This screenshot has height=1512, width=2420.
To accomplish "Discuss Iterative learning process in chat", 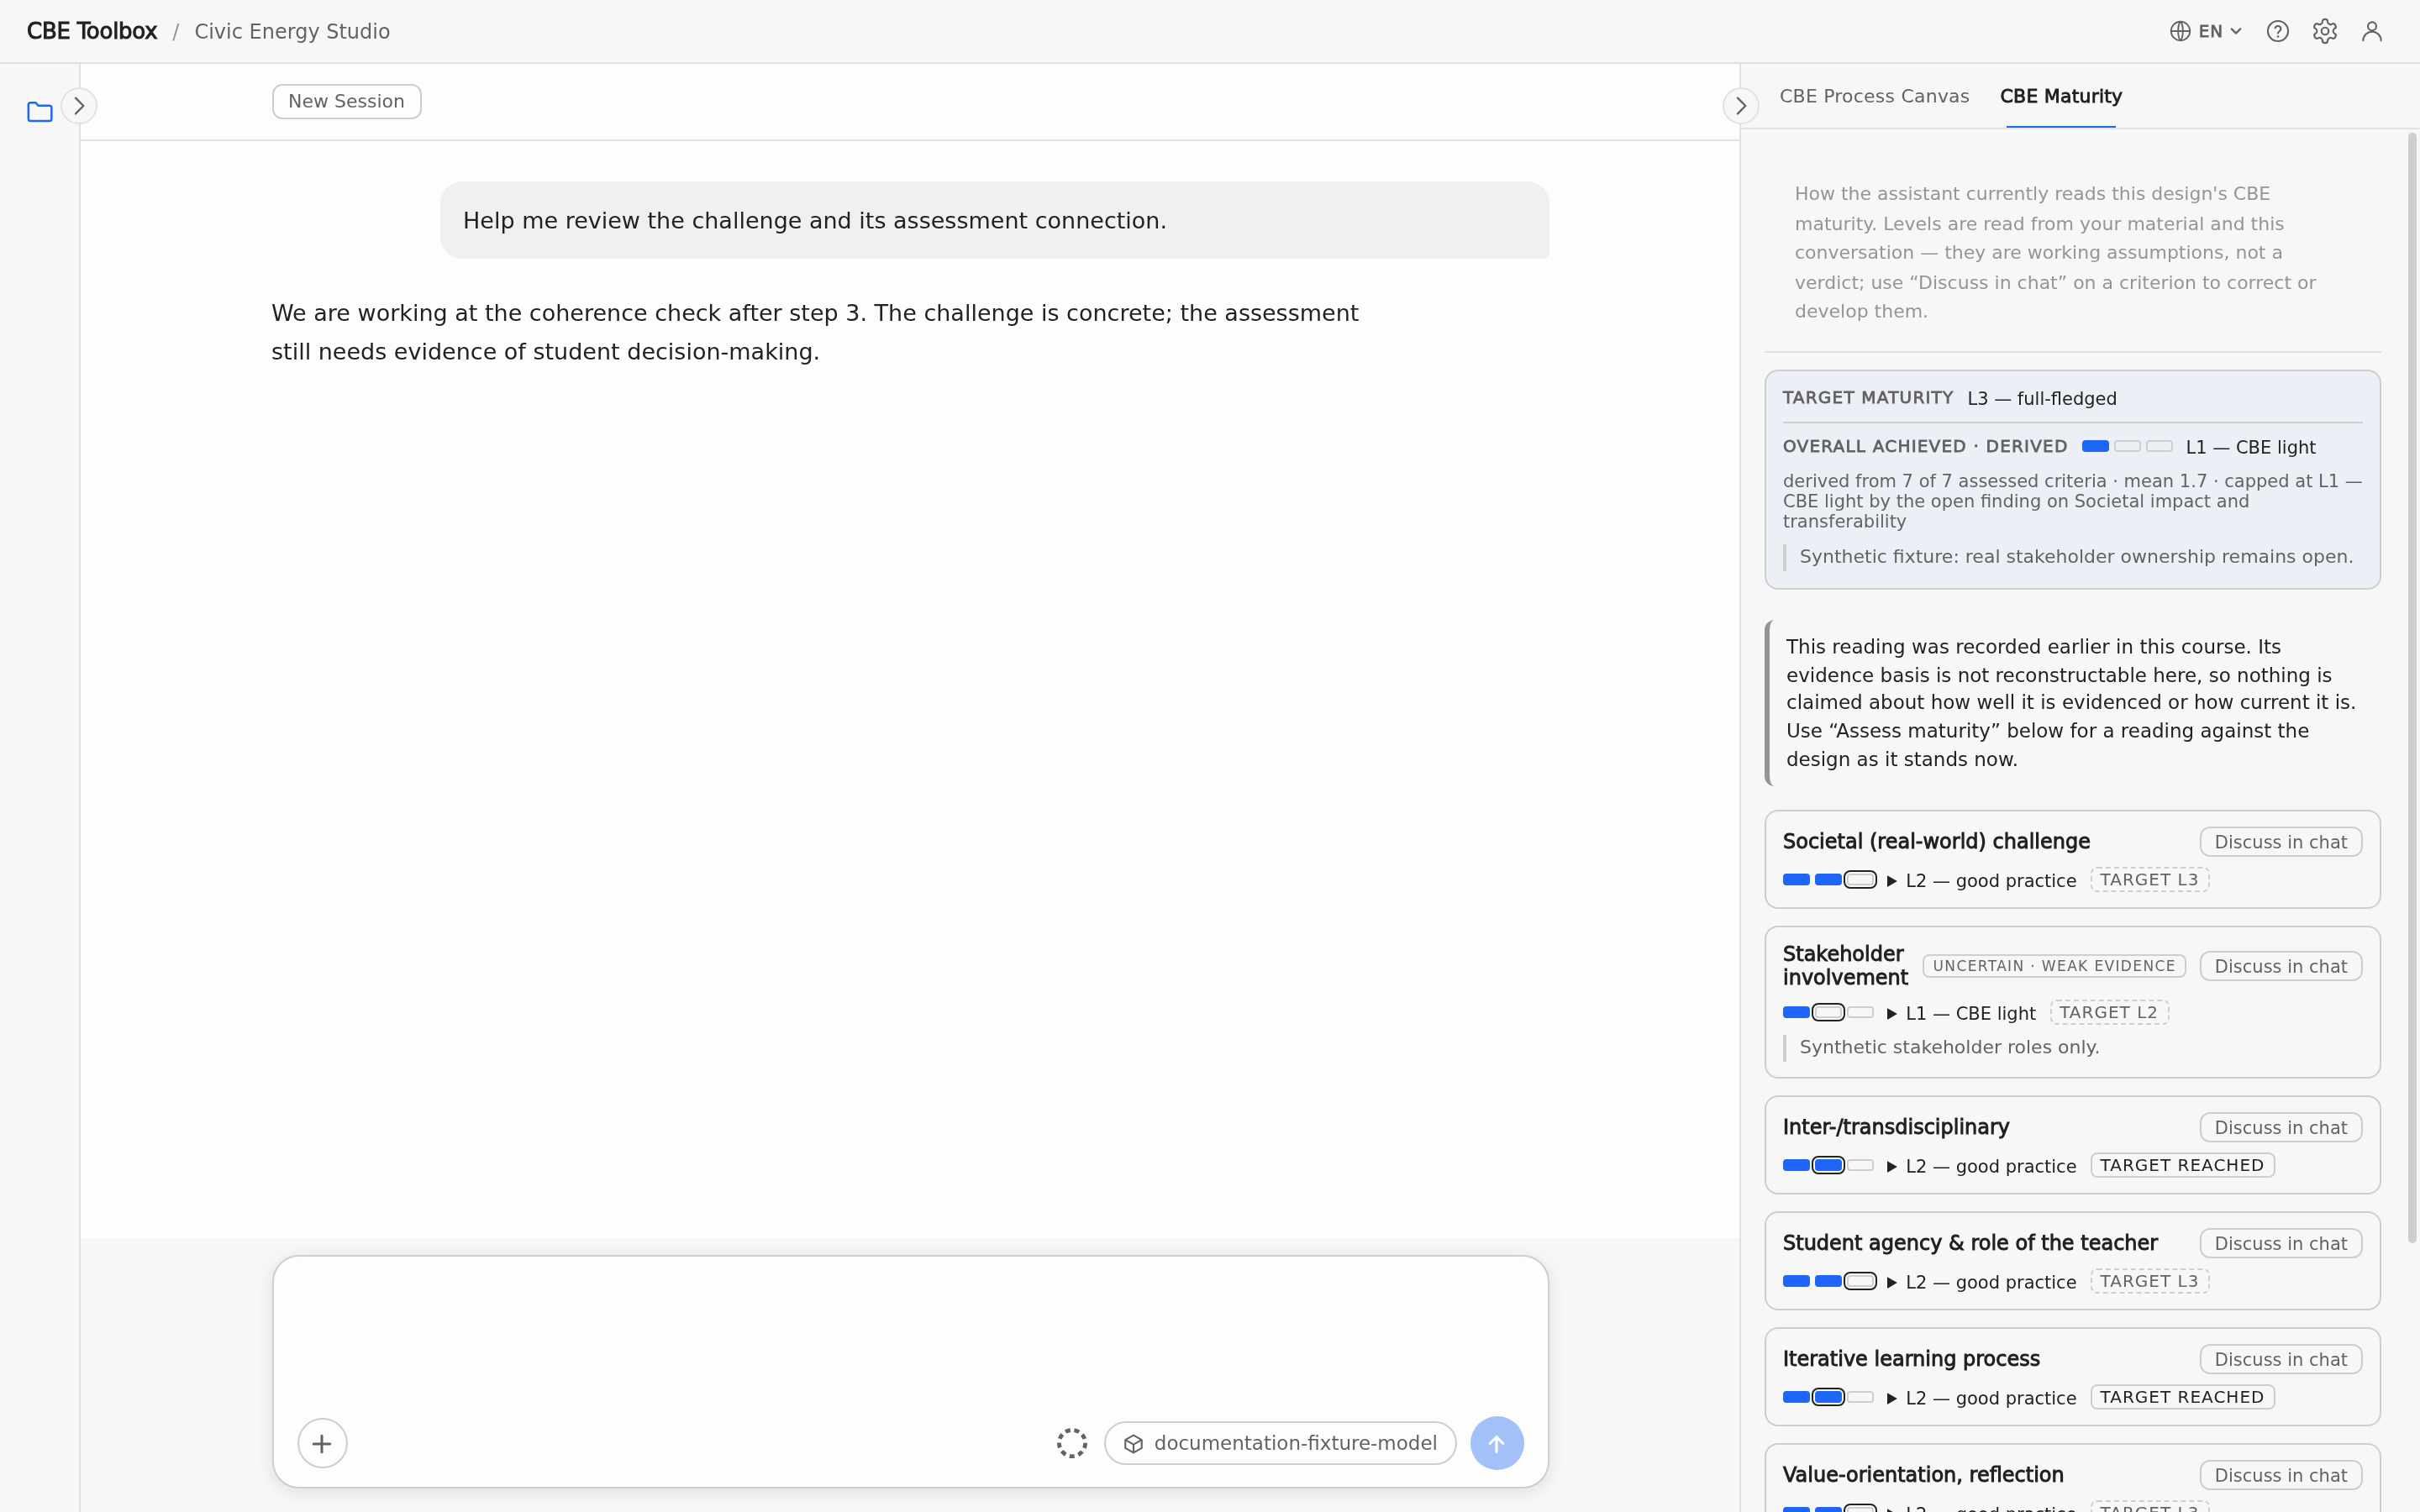I will (x=2280, y=1359).
